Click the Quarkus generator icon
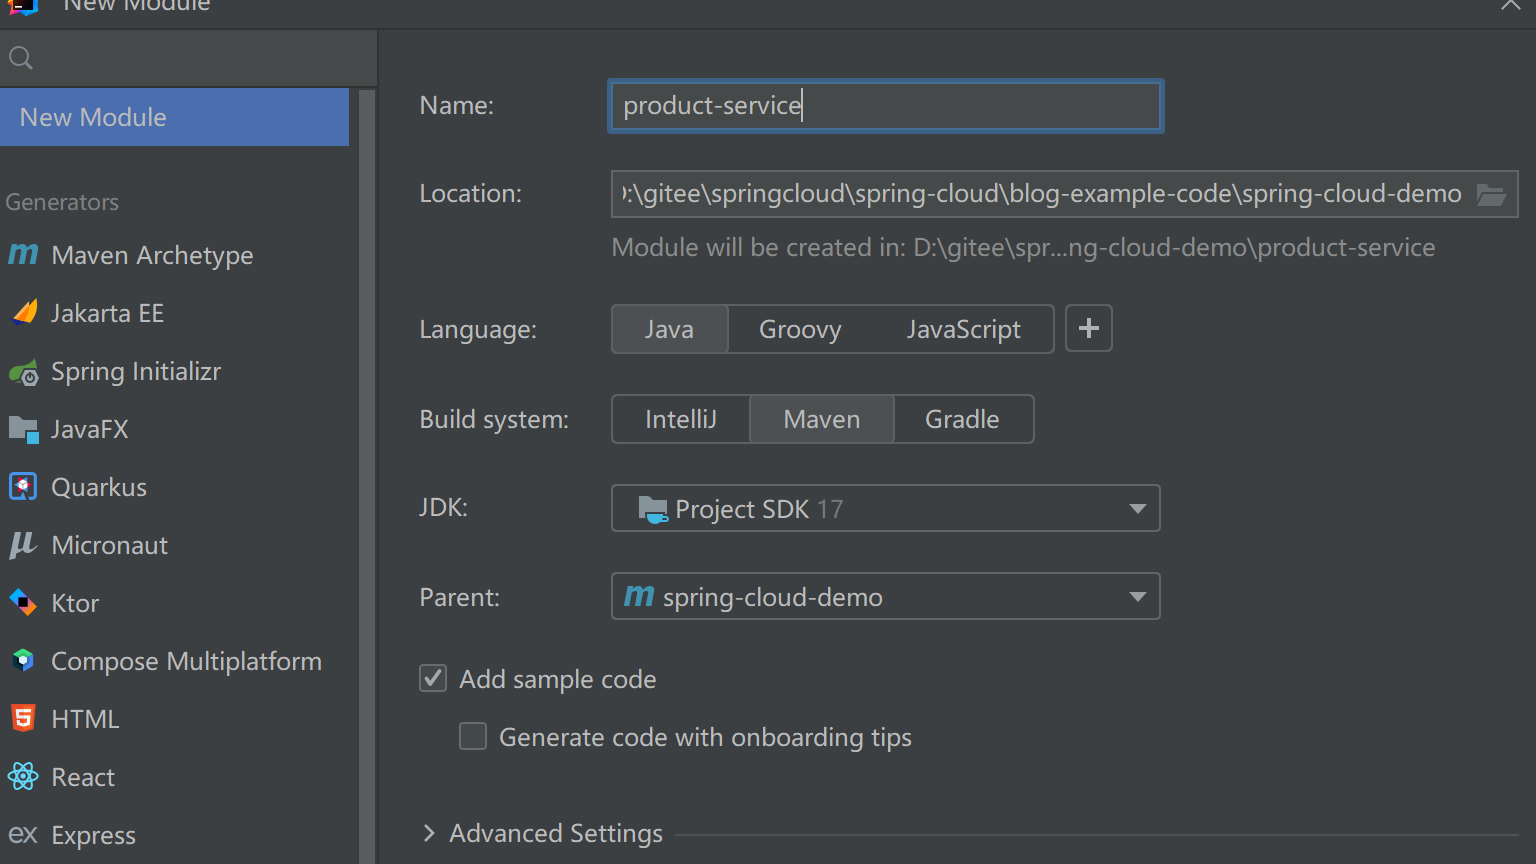This screenshot has height=864, width=1536. (x=23, y=487)
